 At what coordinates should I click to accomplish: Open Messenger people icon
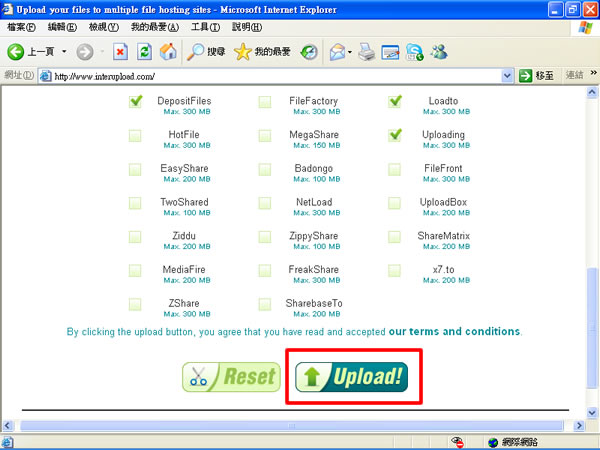[x=439, y=52]
